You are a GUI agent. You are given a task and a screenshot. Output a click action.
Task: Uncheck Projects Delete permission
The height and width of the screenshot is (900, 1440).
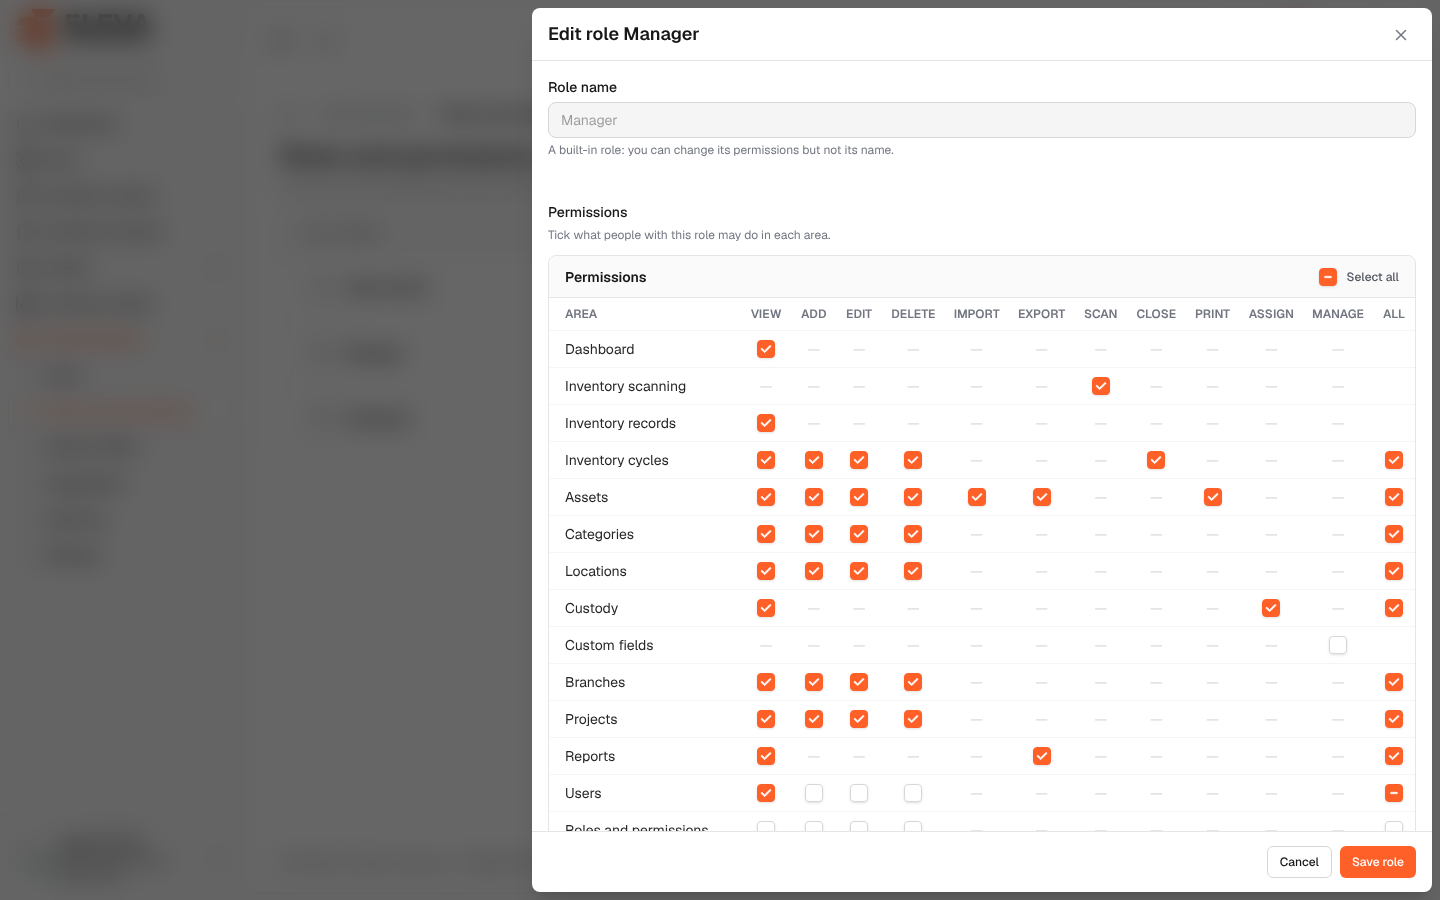(913, 719)
